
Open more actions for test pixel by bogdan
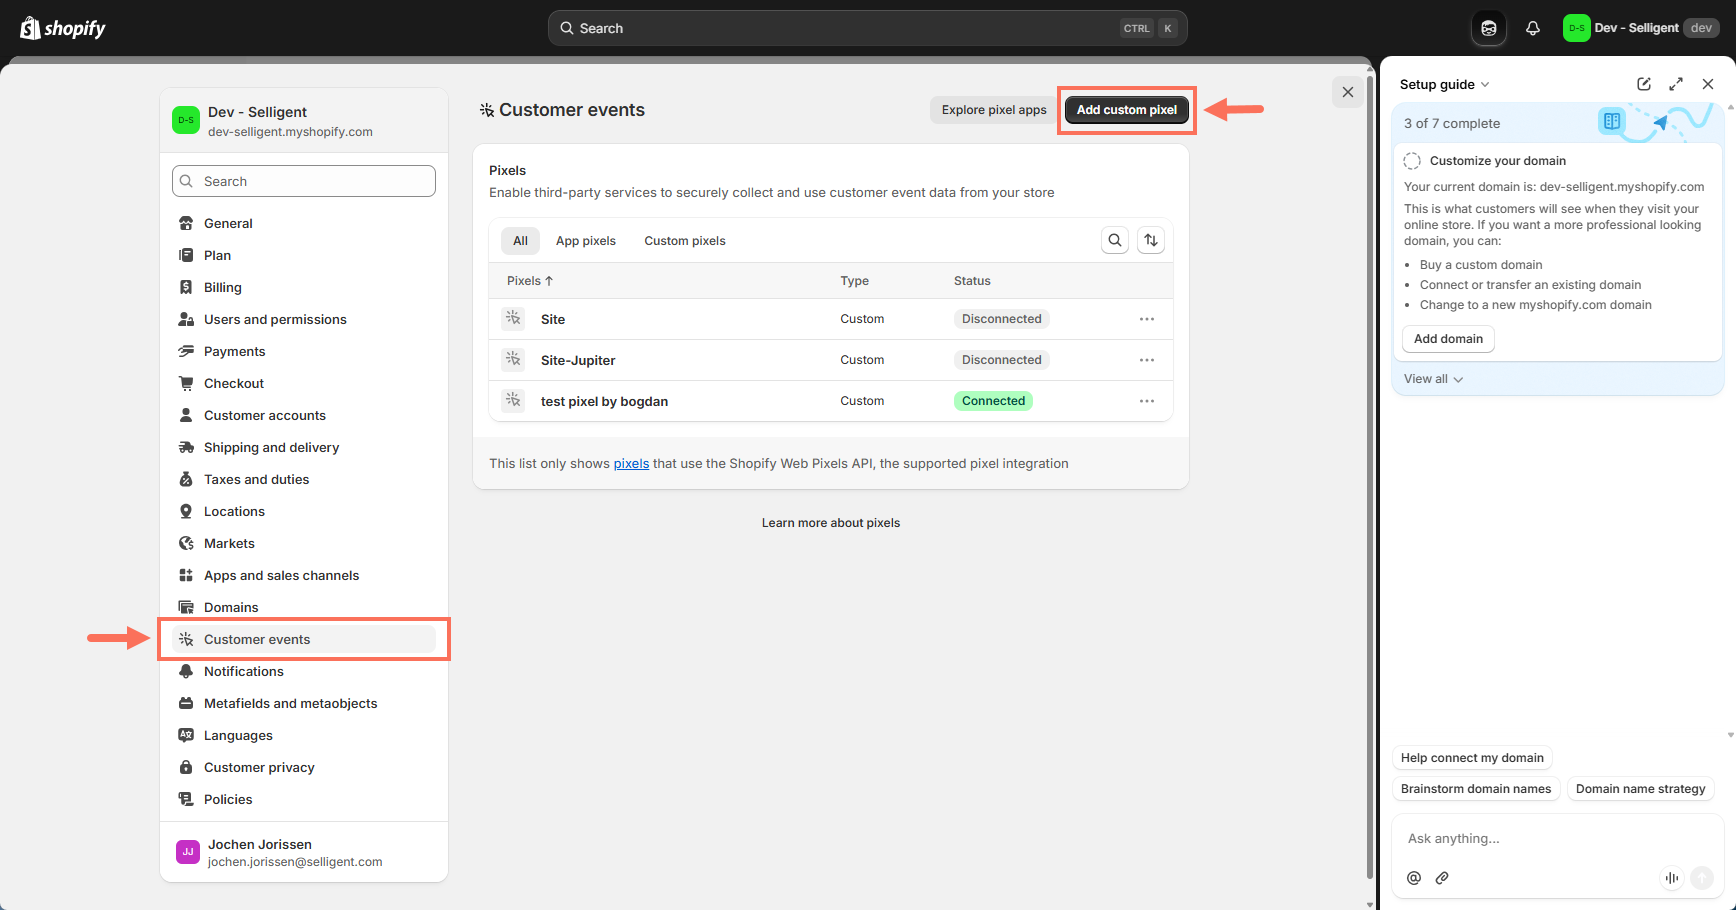(1146, 401)
